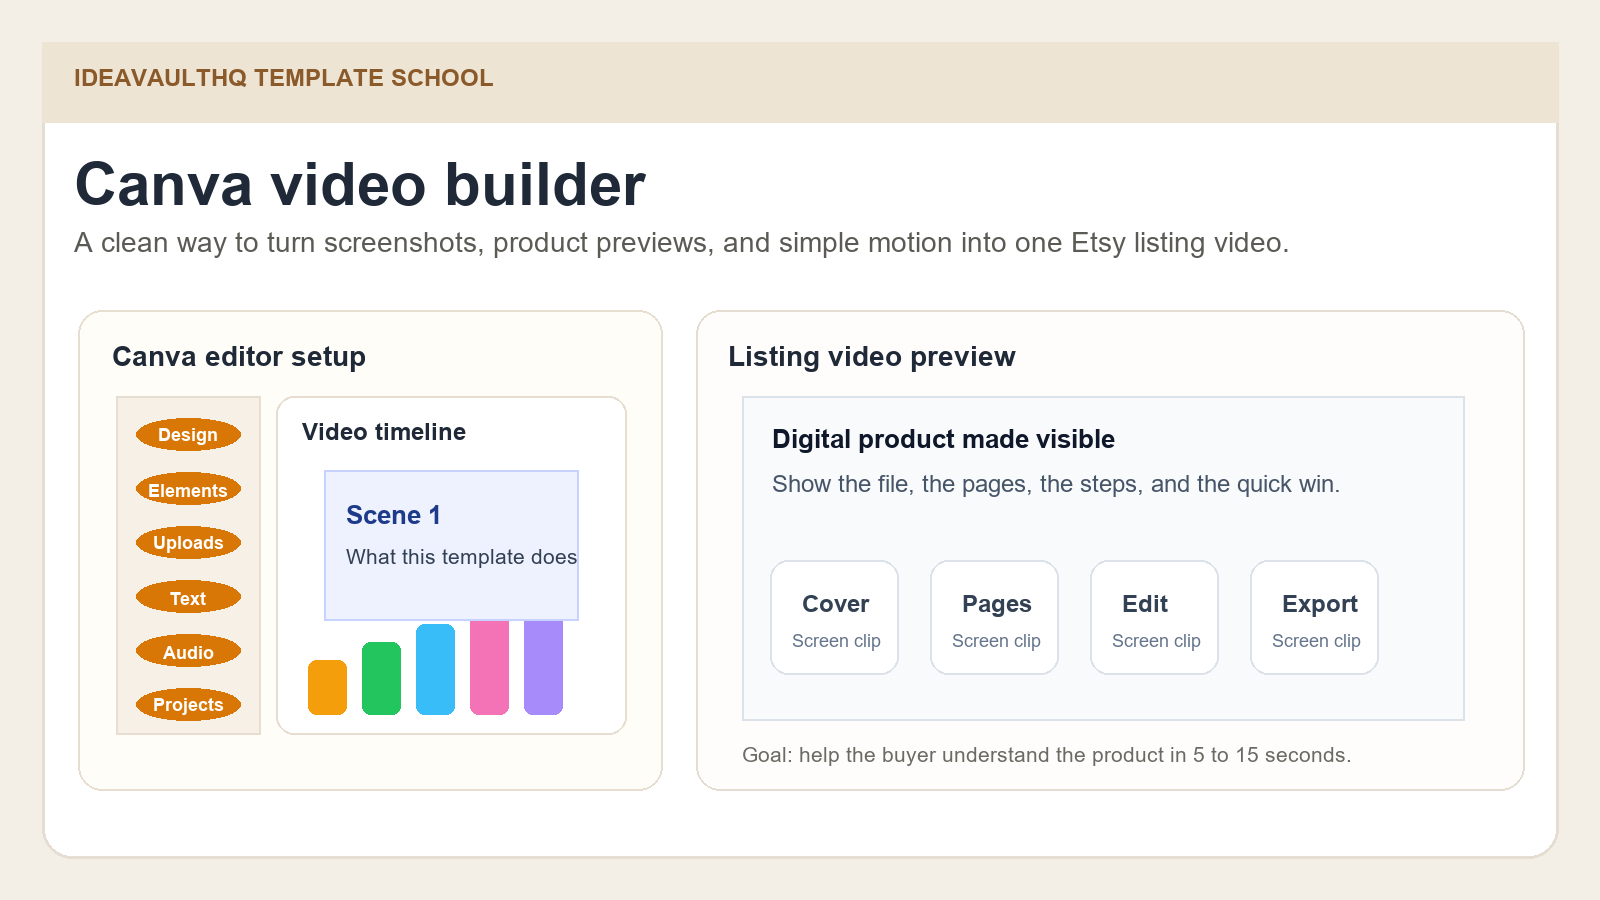The image size is (1600, 900).
Task: Open the Audio sidebar pill
Action: (188, 652)
